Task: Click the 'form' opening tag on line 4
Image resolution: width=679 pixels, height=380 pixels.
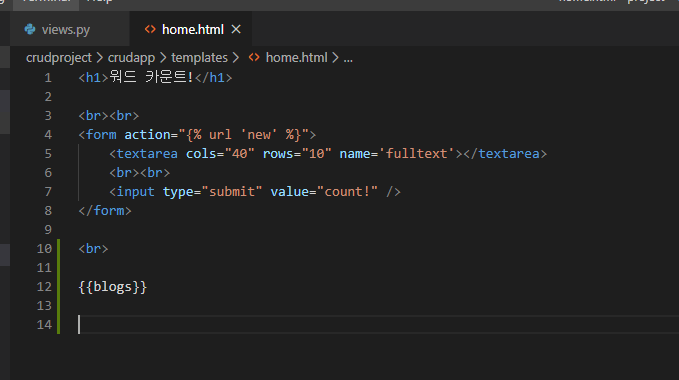Action: pos(101,135)
